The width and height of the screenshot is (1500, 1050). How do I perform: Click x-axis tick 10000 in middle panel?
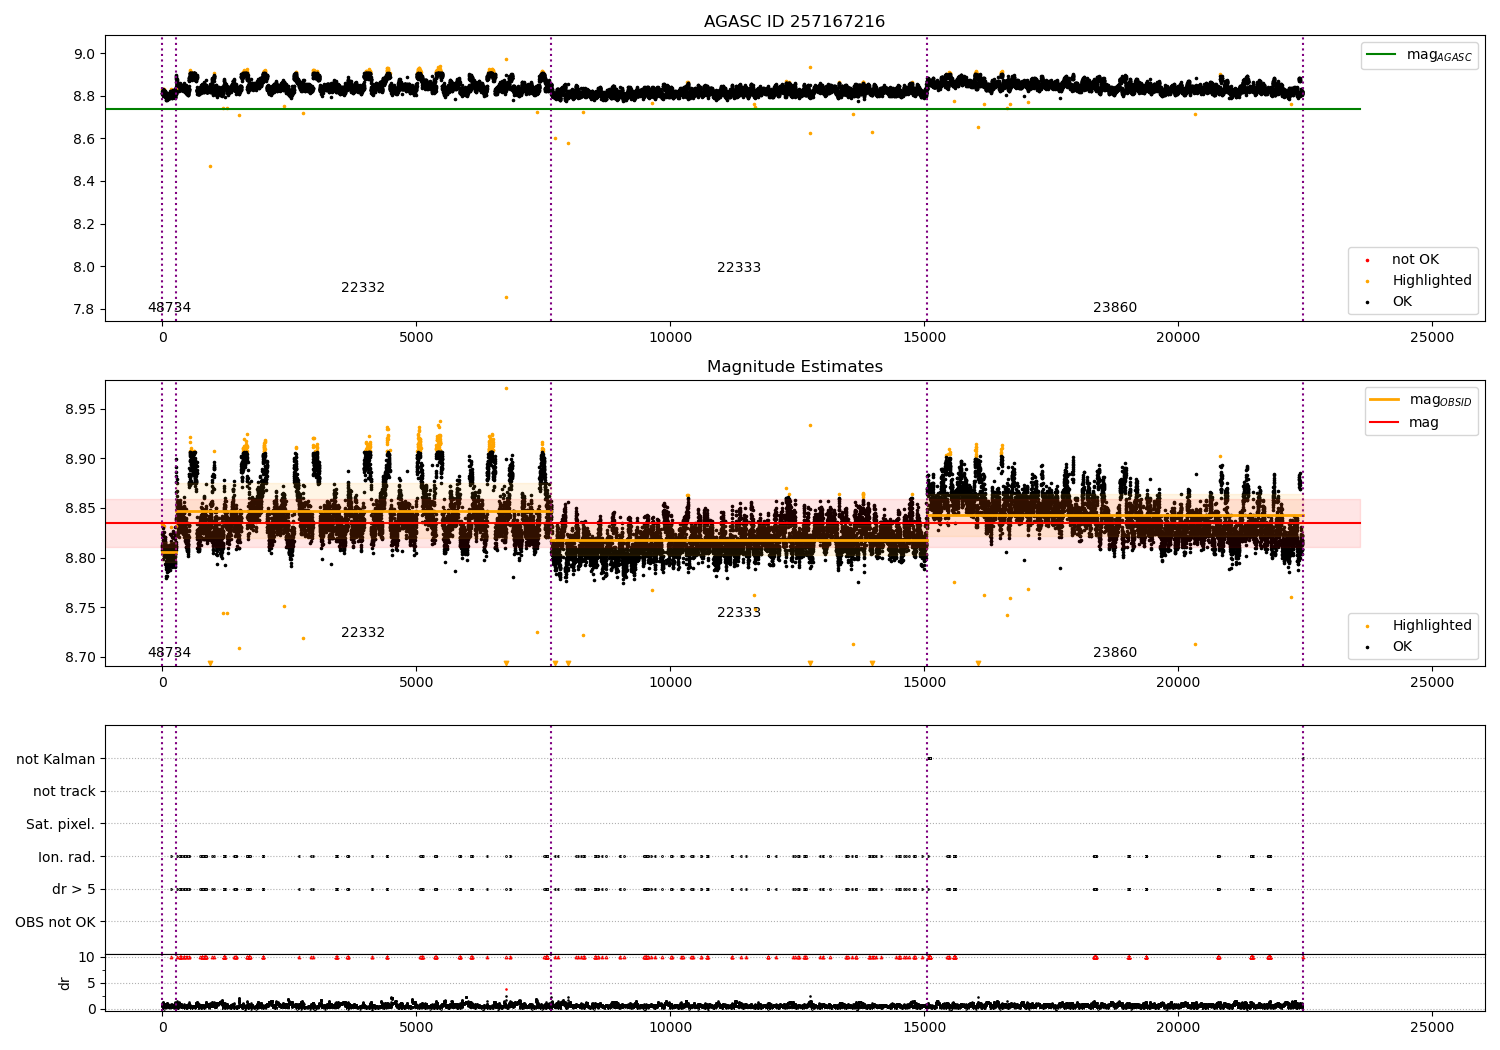[670, 683]
